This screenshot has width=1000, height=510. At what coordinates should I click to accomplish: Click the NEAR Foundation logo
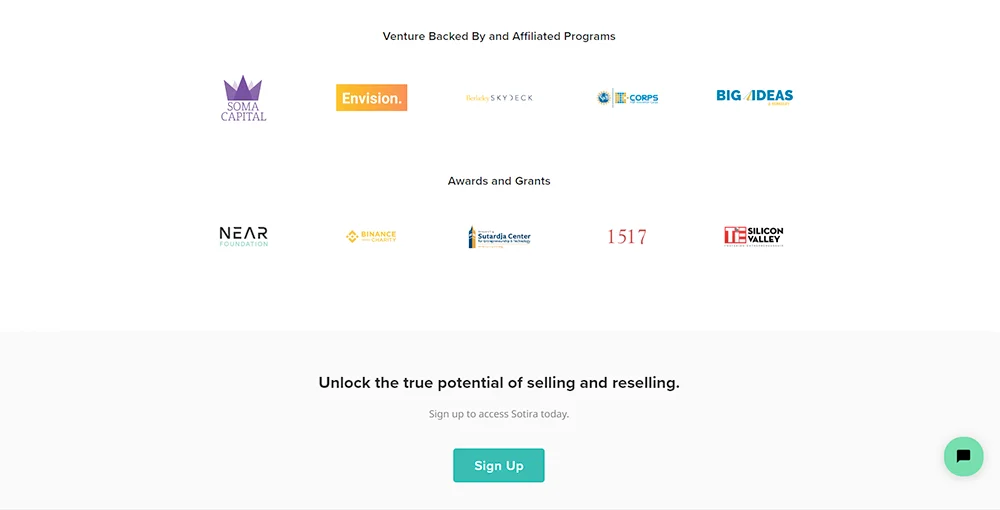(x=244, y=237)
